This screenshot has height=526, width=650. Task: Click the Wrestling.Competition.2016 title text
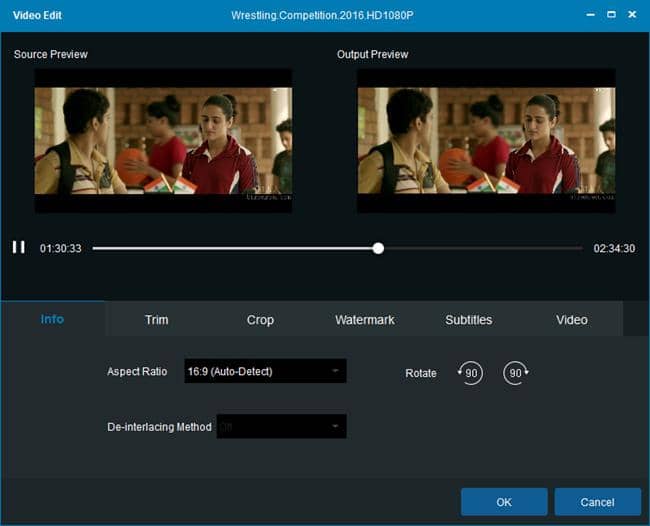coord(322,15)
